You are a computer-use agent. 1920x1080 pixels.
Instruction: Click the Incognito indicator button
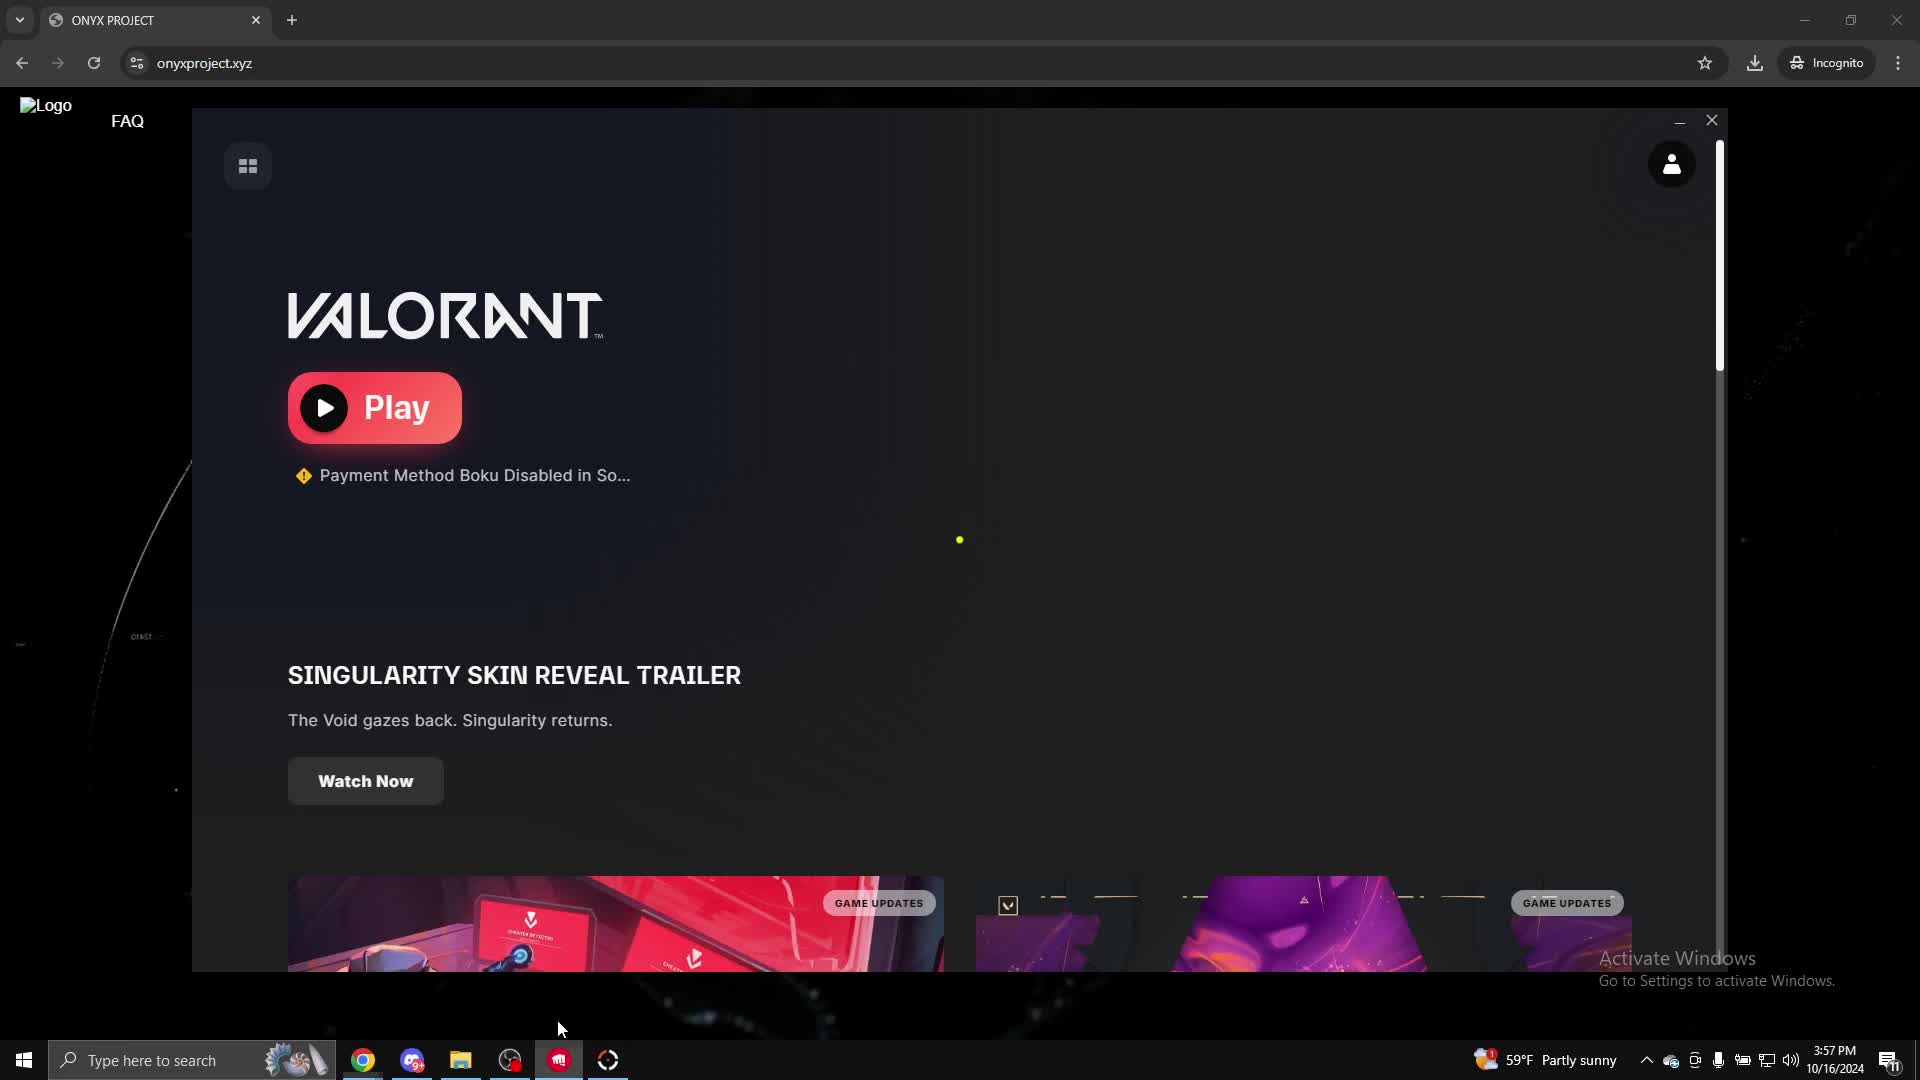point(1827,63)
